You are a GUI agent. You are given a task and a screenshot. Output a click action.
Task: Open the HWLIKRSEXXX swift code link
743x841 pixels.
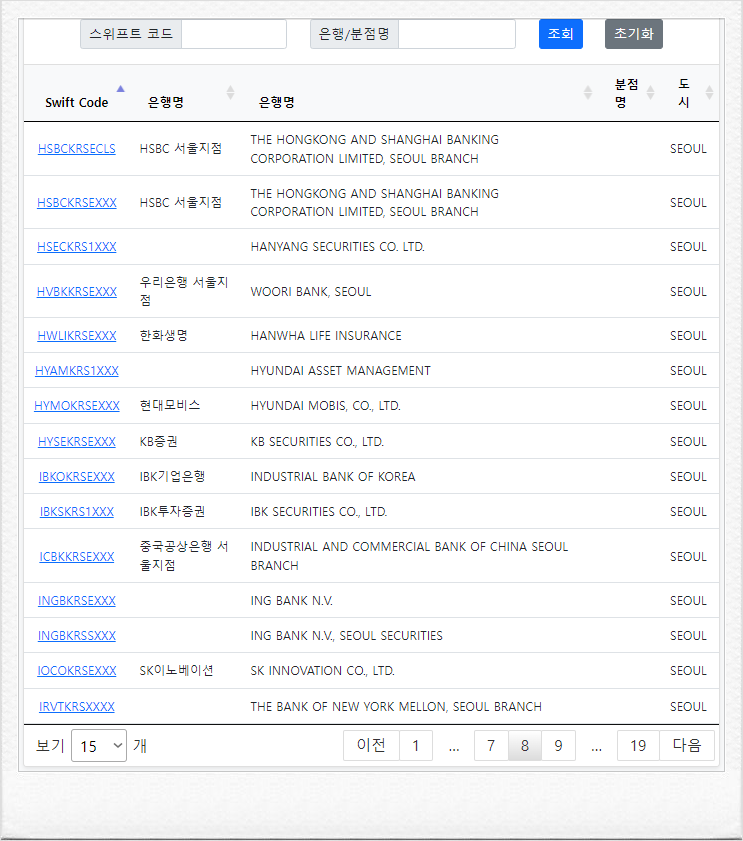click(77, 336)
